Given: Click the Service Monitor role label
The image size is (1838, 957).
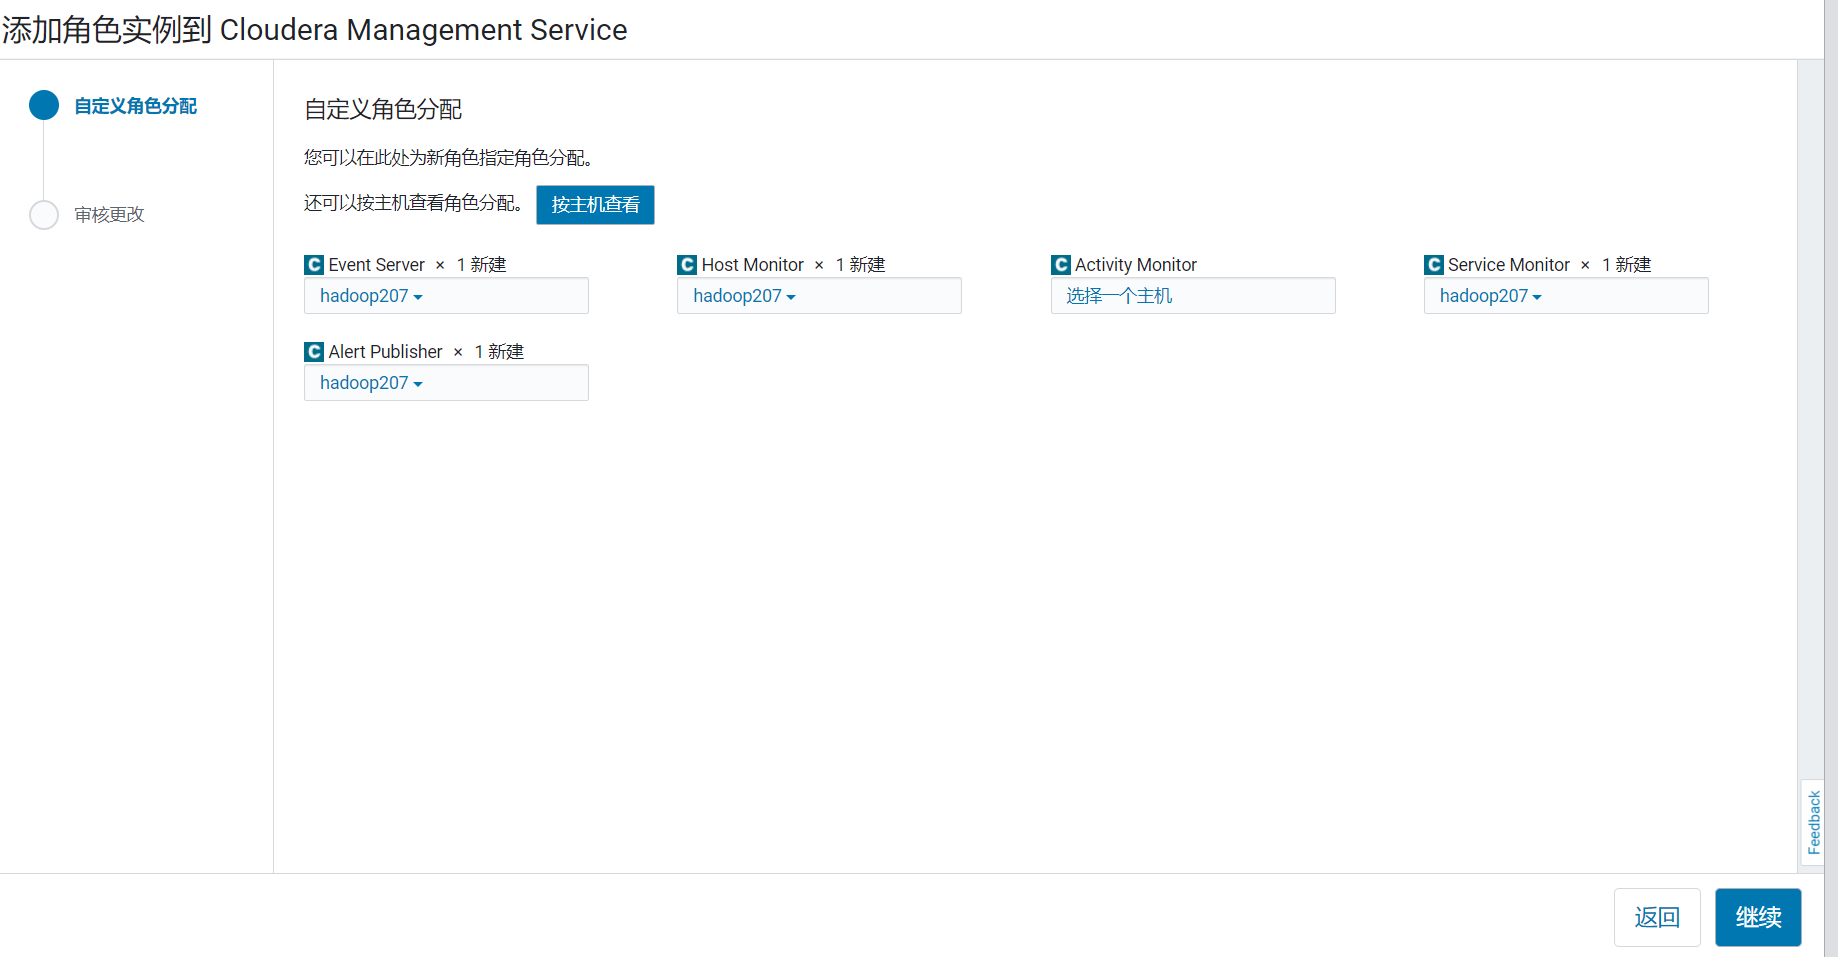Looking at the screenshot, I should point(1509,265).
